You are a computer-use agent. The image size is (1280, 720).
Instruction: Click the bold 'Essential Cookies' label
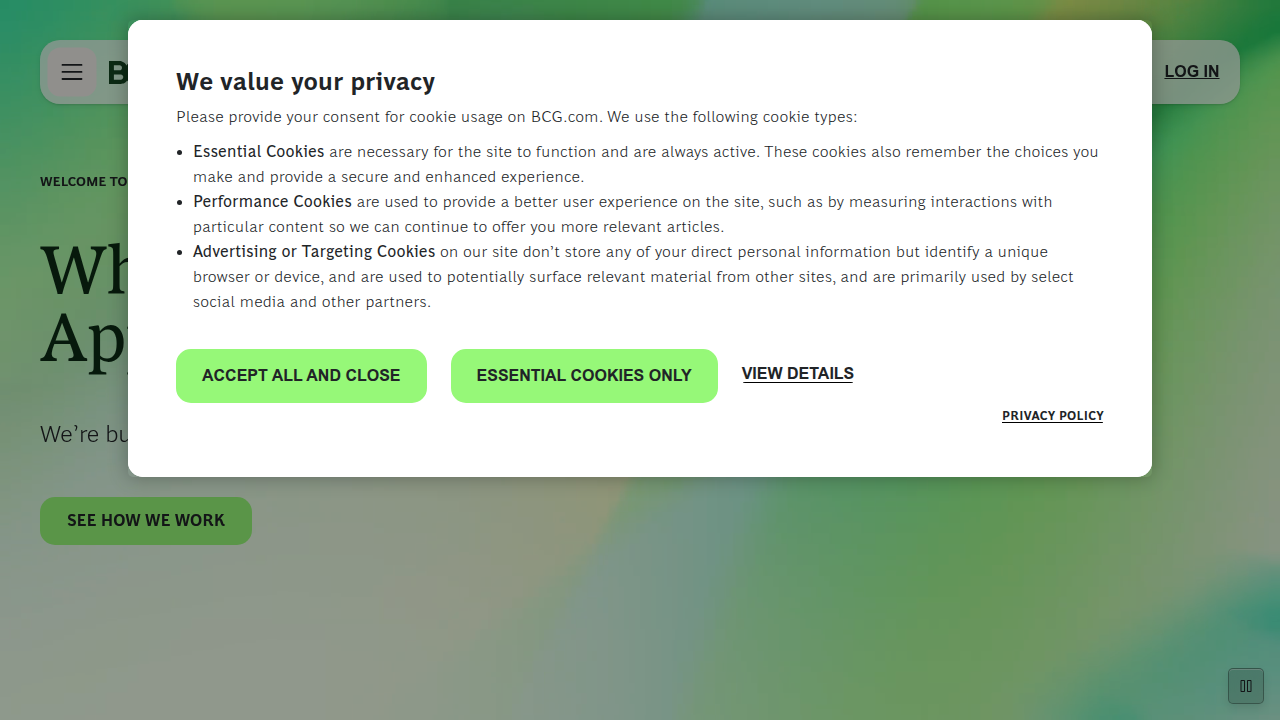pyautogui.click(x=258, y=152)
